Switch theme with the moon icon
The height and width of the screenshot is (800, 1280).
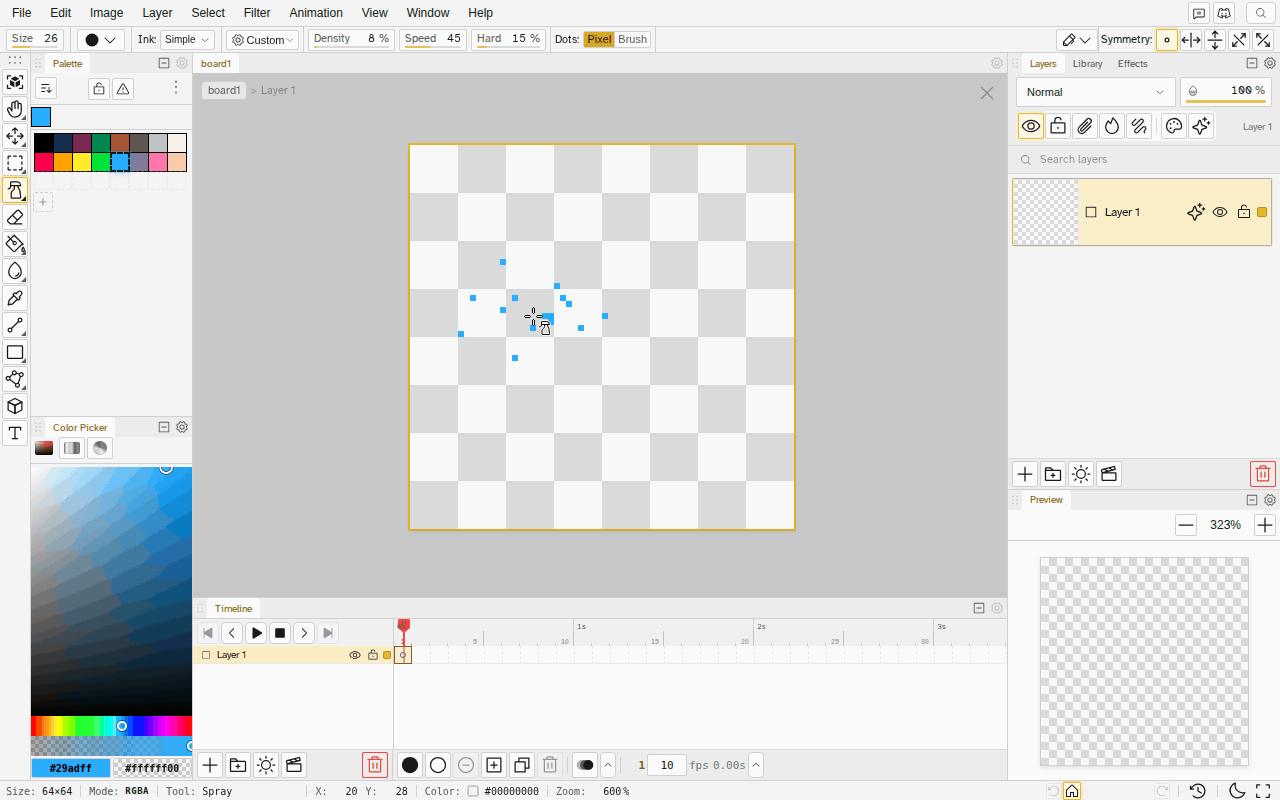pos(1237,791)
